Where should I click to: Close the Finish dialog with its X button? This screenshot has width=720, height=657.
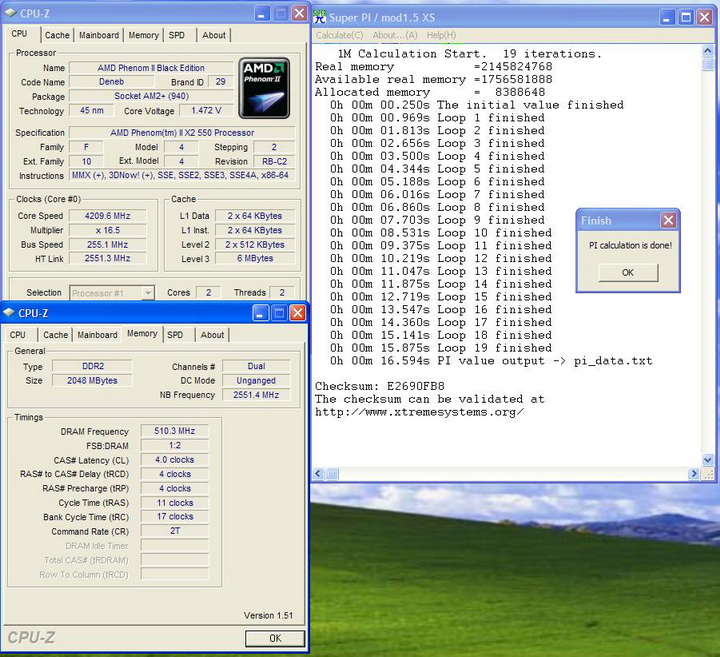click(668, 220)
